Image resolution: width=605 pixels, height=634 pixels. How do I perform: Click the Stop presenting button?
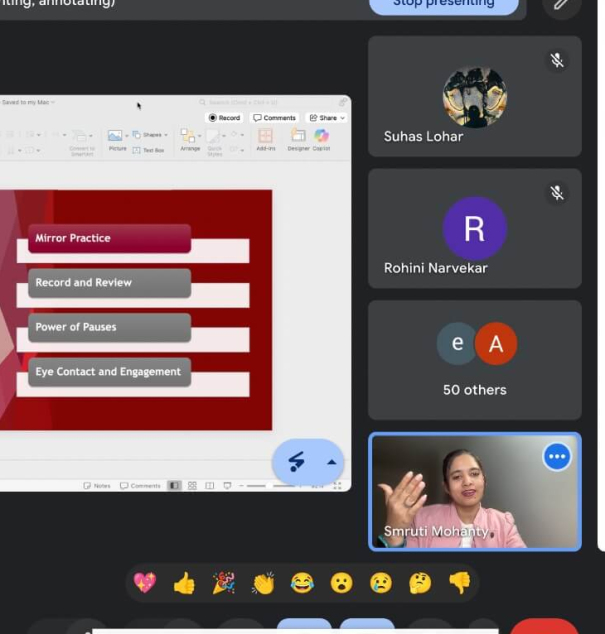[443, 4]
